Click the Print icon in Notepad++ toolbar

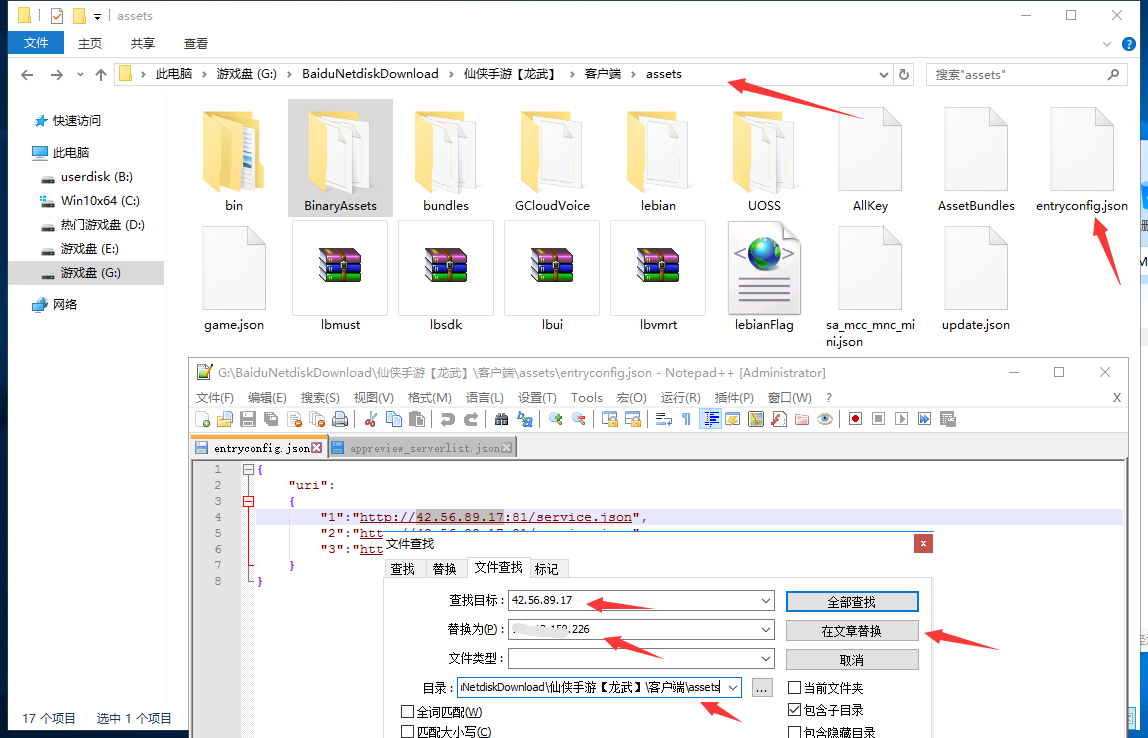click(340, 419)
